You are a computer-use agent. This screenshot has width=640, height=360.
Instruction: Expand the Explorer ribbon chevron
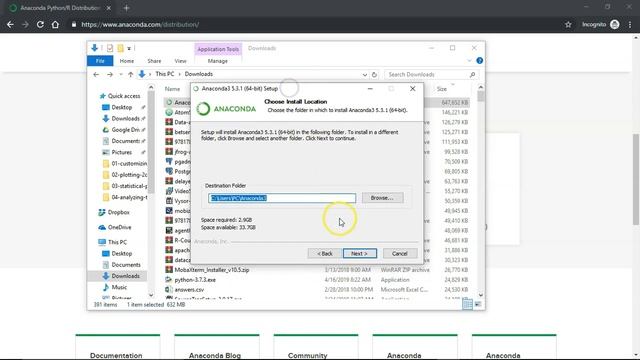click(469, 61)
